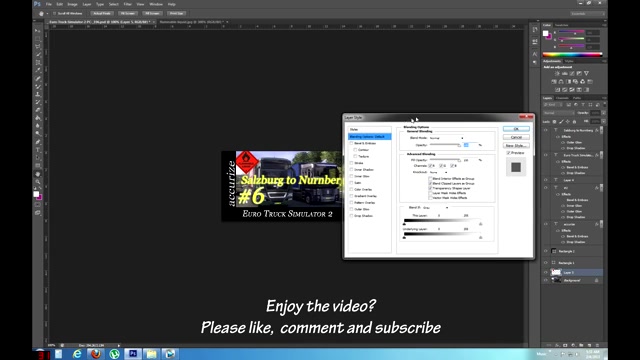Select the Layer 5 thumbnail
Image resolution: width=640 pixels, height=360 pixels.
556,272
